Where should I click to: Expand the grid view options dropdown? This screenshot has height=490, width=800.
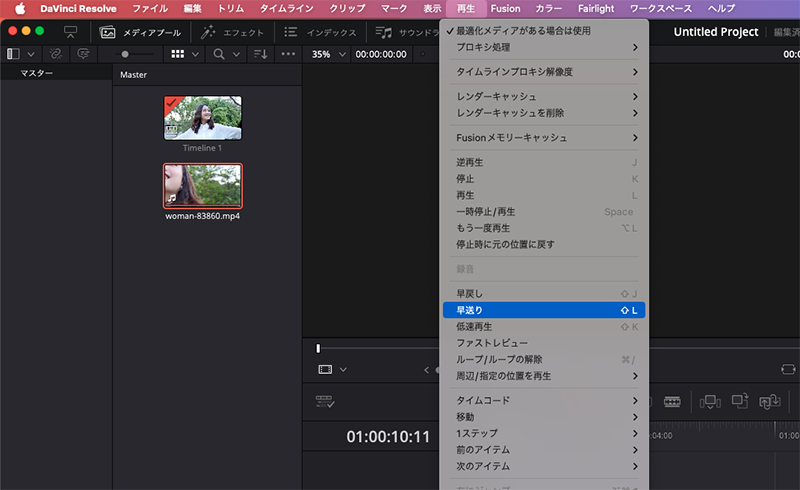pyautogui.click(x=195, y=54)
